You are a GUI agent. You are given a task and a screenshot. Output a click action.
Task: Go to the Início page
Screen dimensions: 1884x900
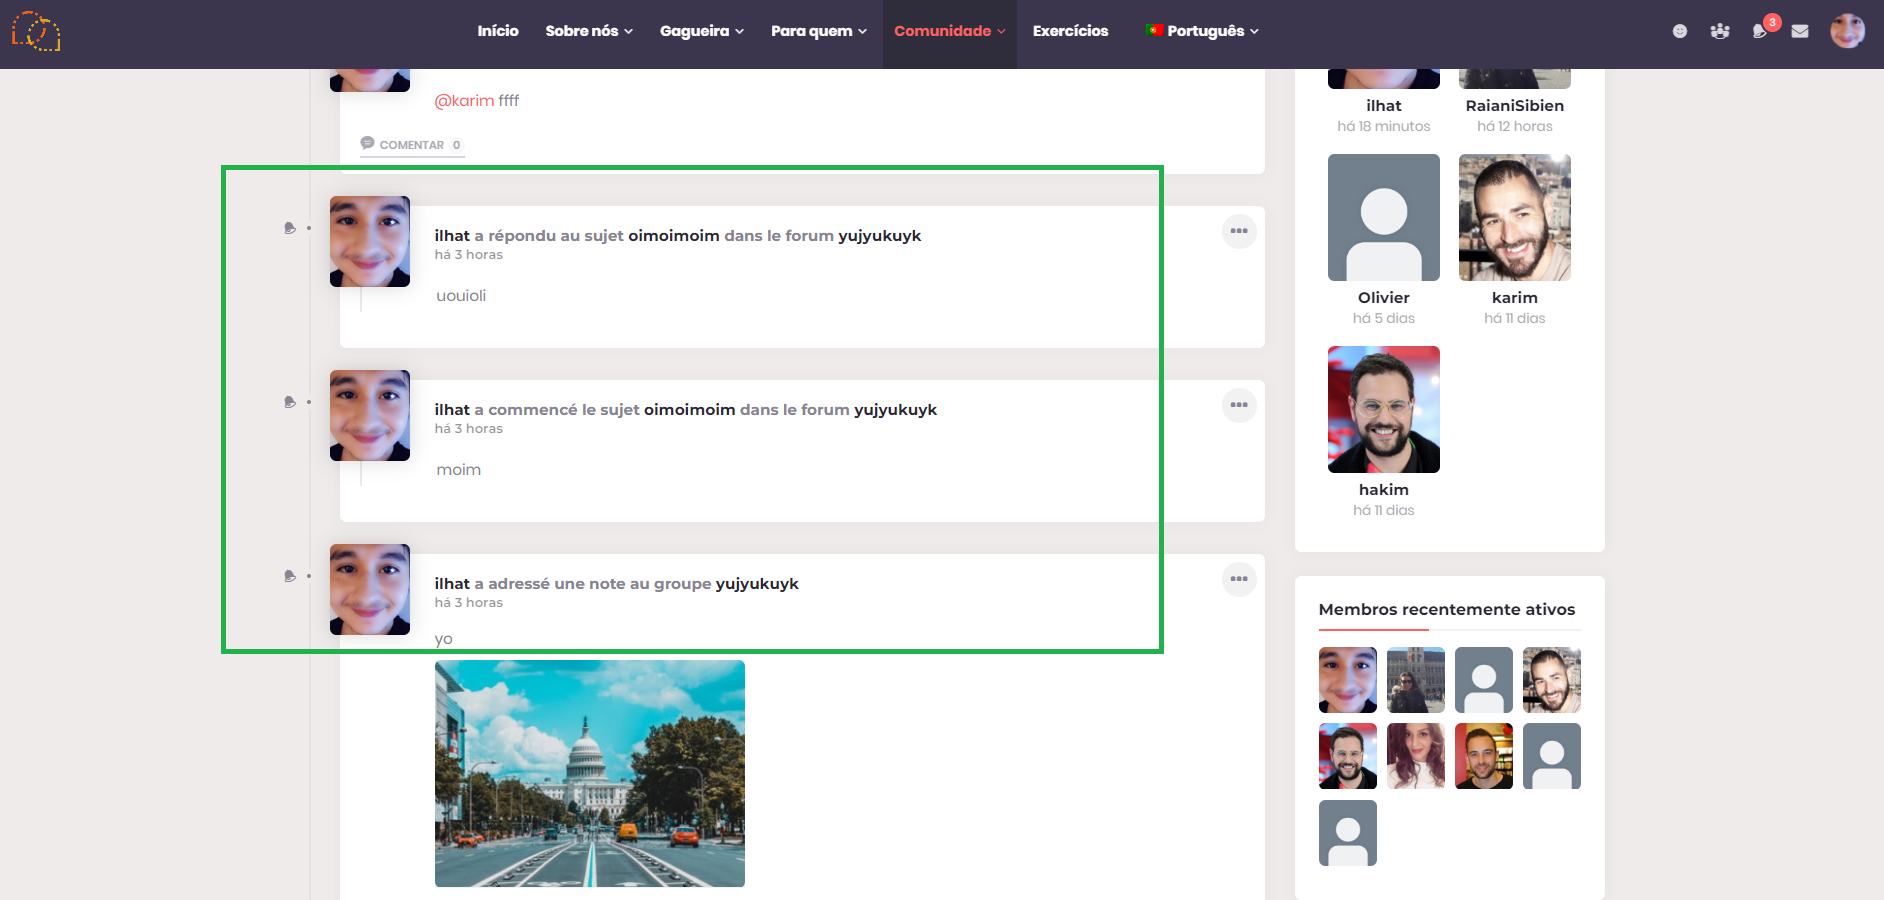(498, 31)
